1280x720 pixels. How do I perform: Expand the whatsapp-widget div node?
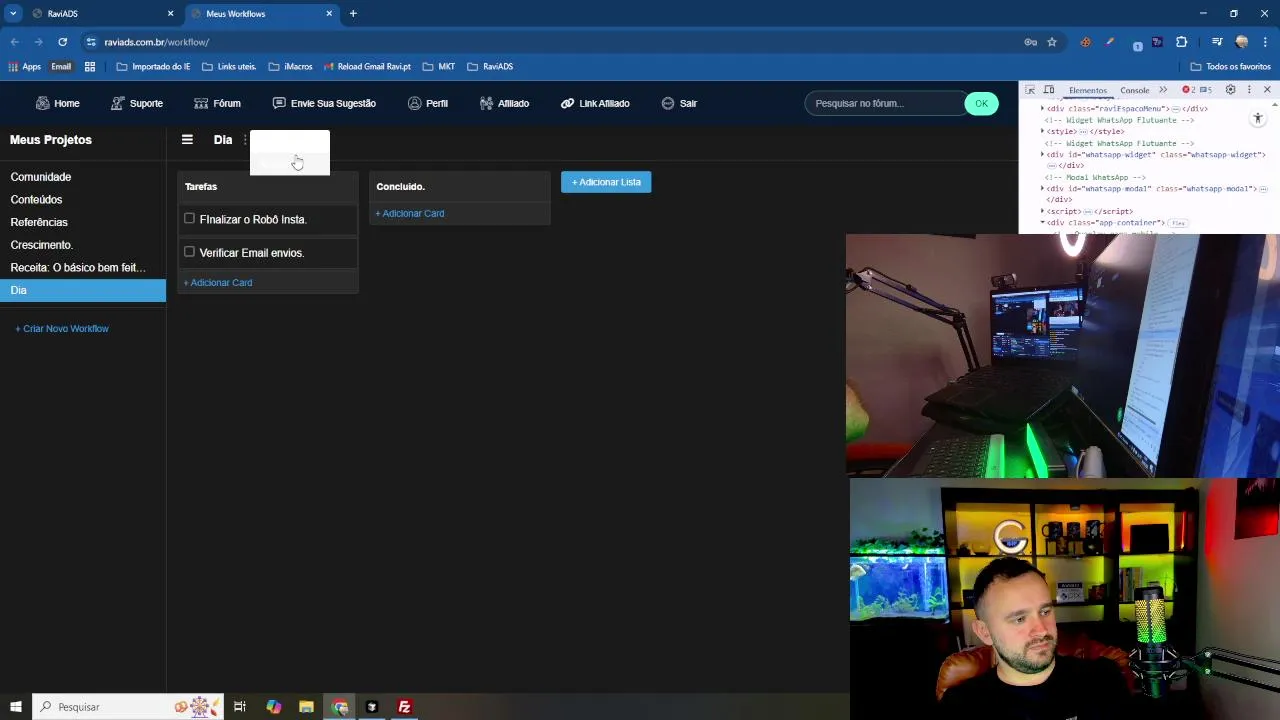click(x=1043, y=155)
